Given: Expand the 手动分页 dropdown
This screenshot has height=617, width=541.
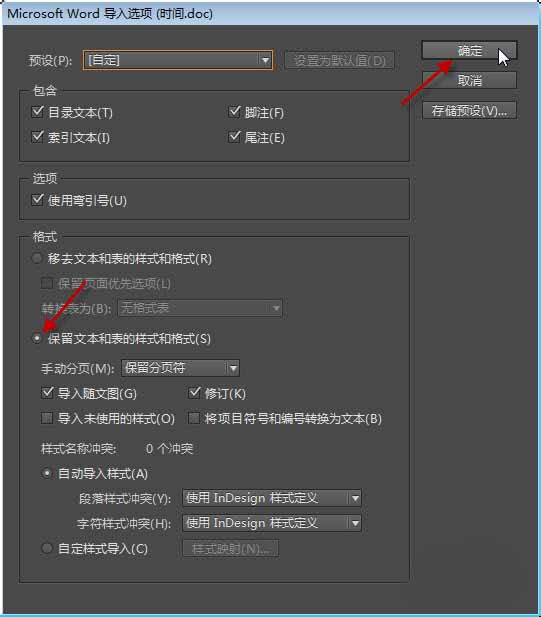Looking at the screenshot, I should pos(180,368).
